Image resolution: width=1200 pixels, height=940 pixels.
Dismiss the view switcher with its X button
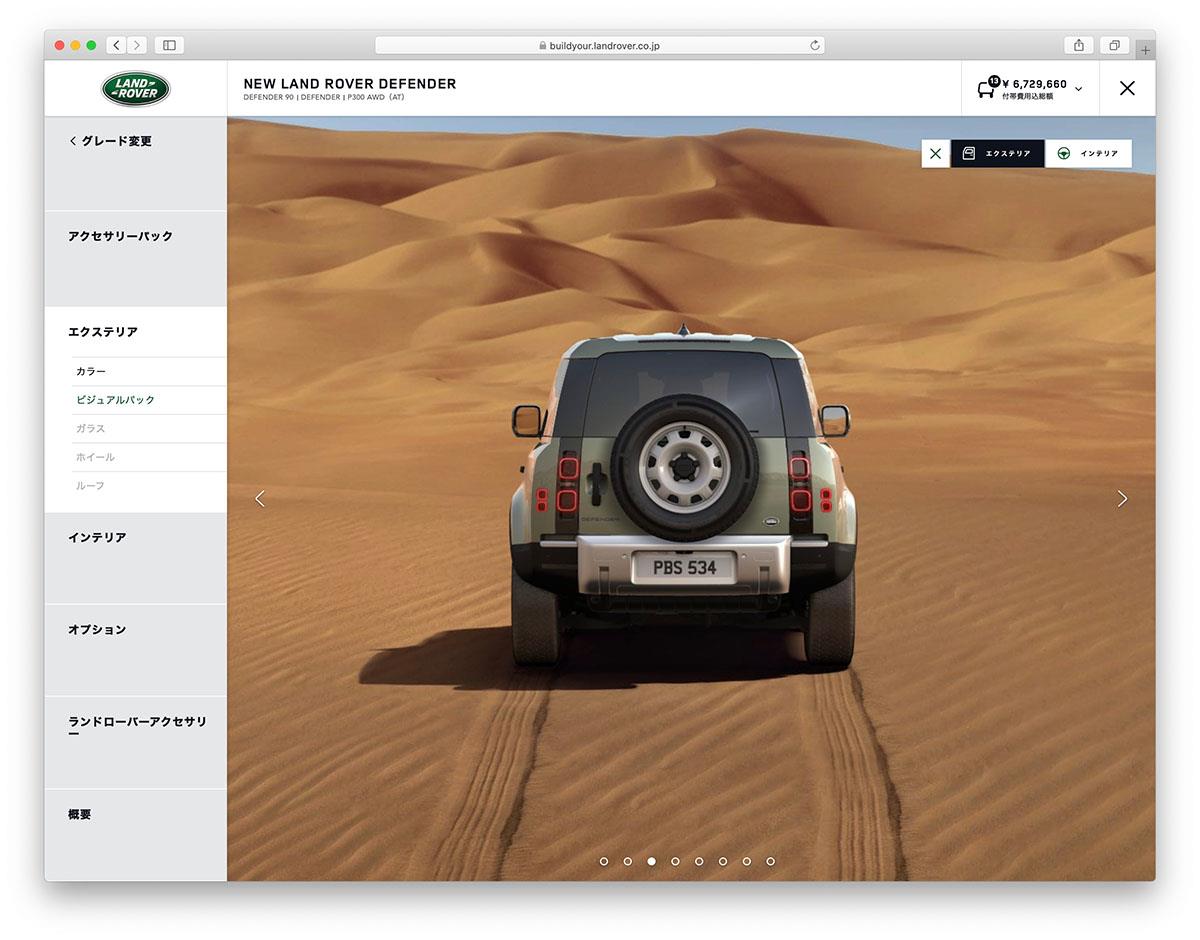point(936,154)
